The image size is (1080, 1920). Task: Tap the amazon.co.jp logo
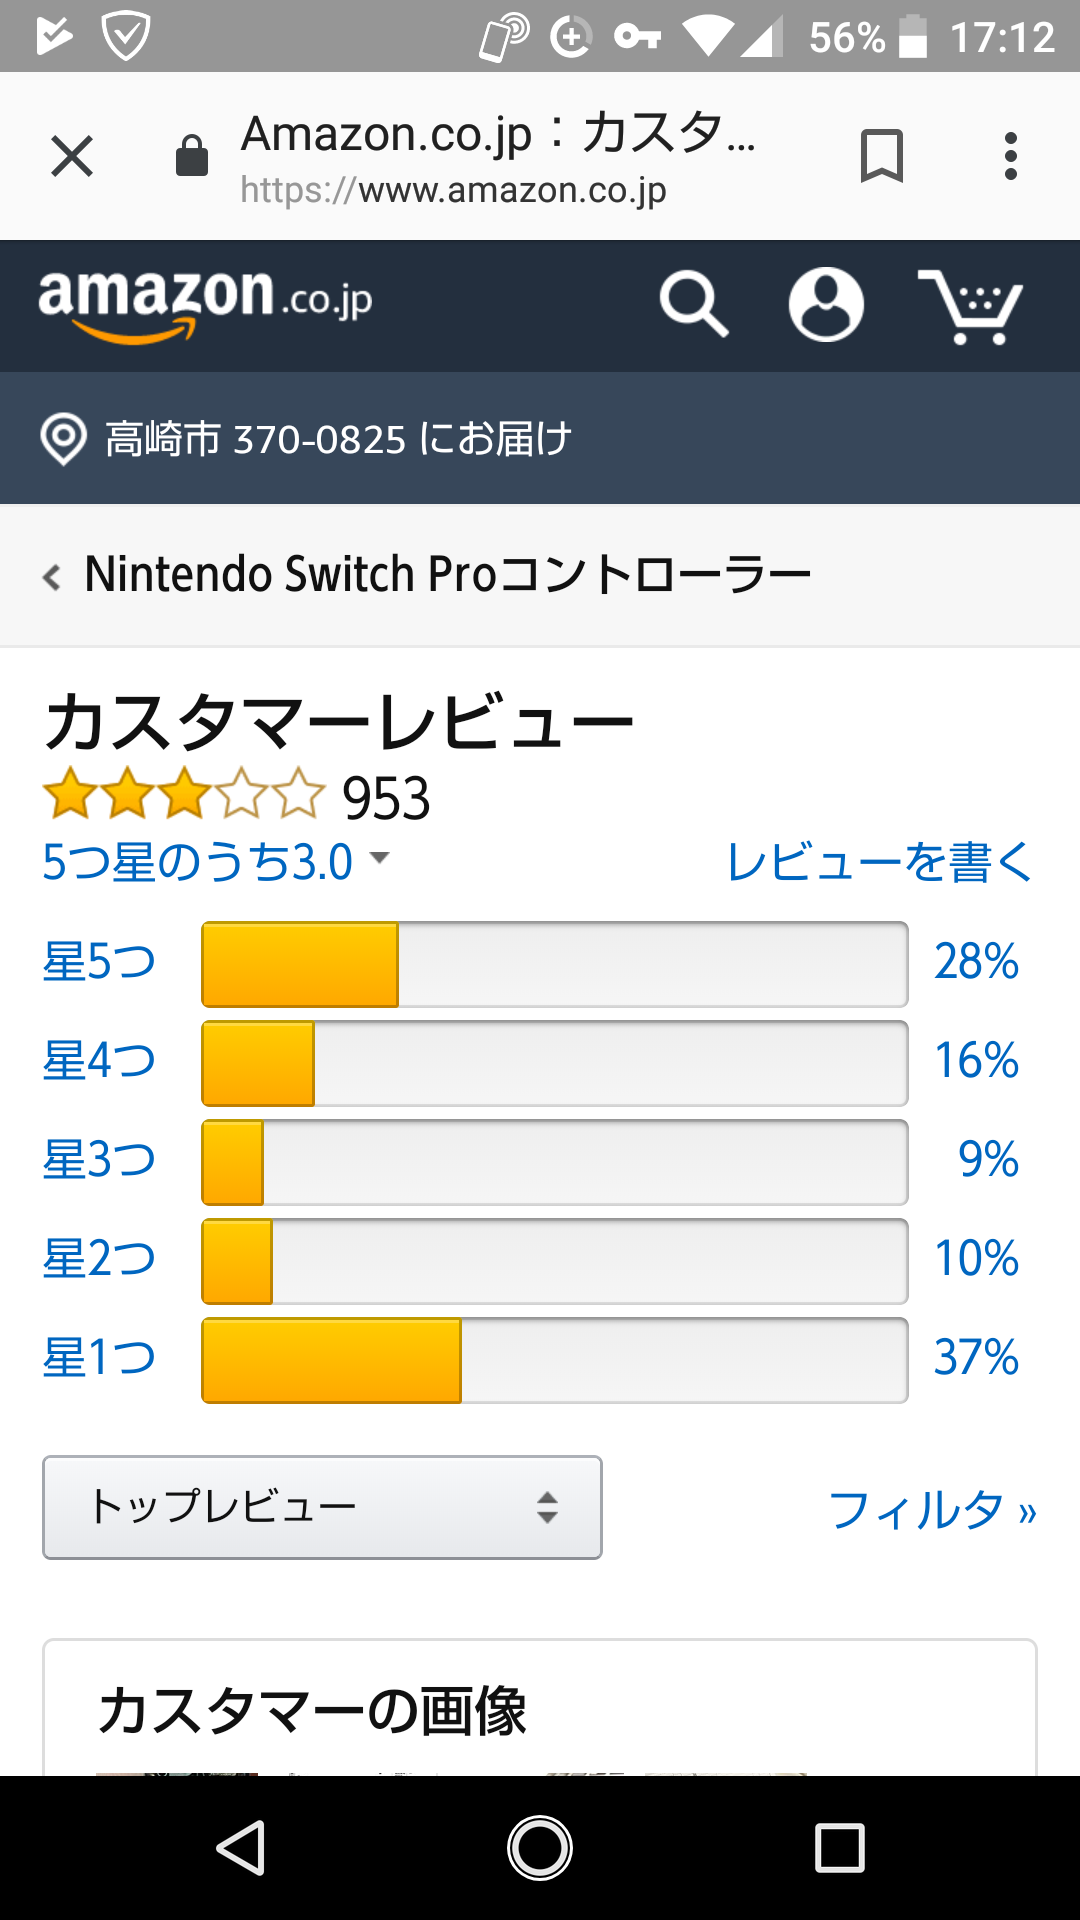coord(205,302)
